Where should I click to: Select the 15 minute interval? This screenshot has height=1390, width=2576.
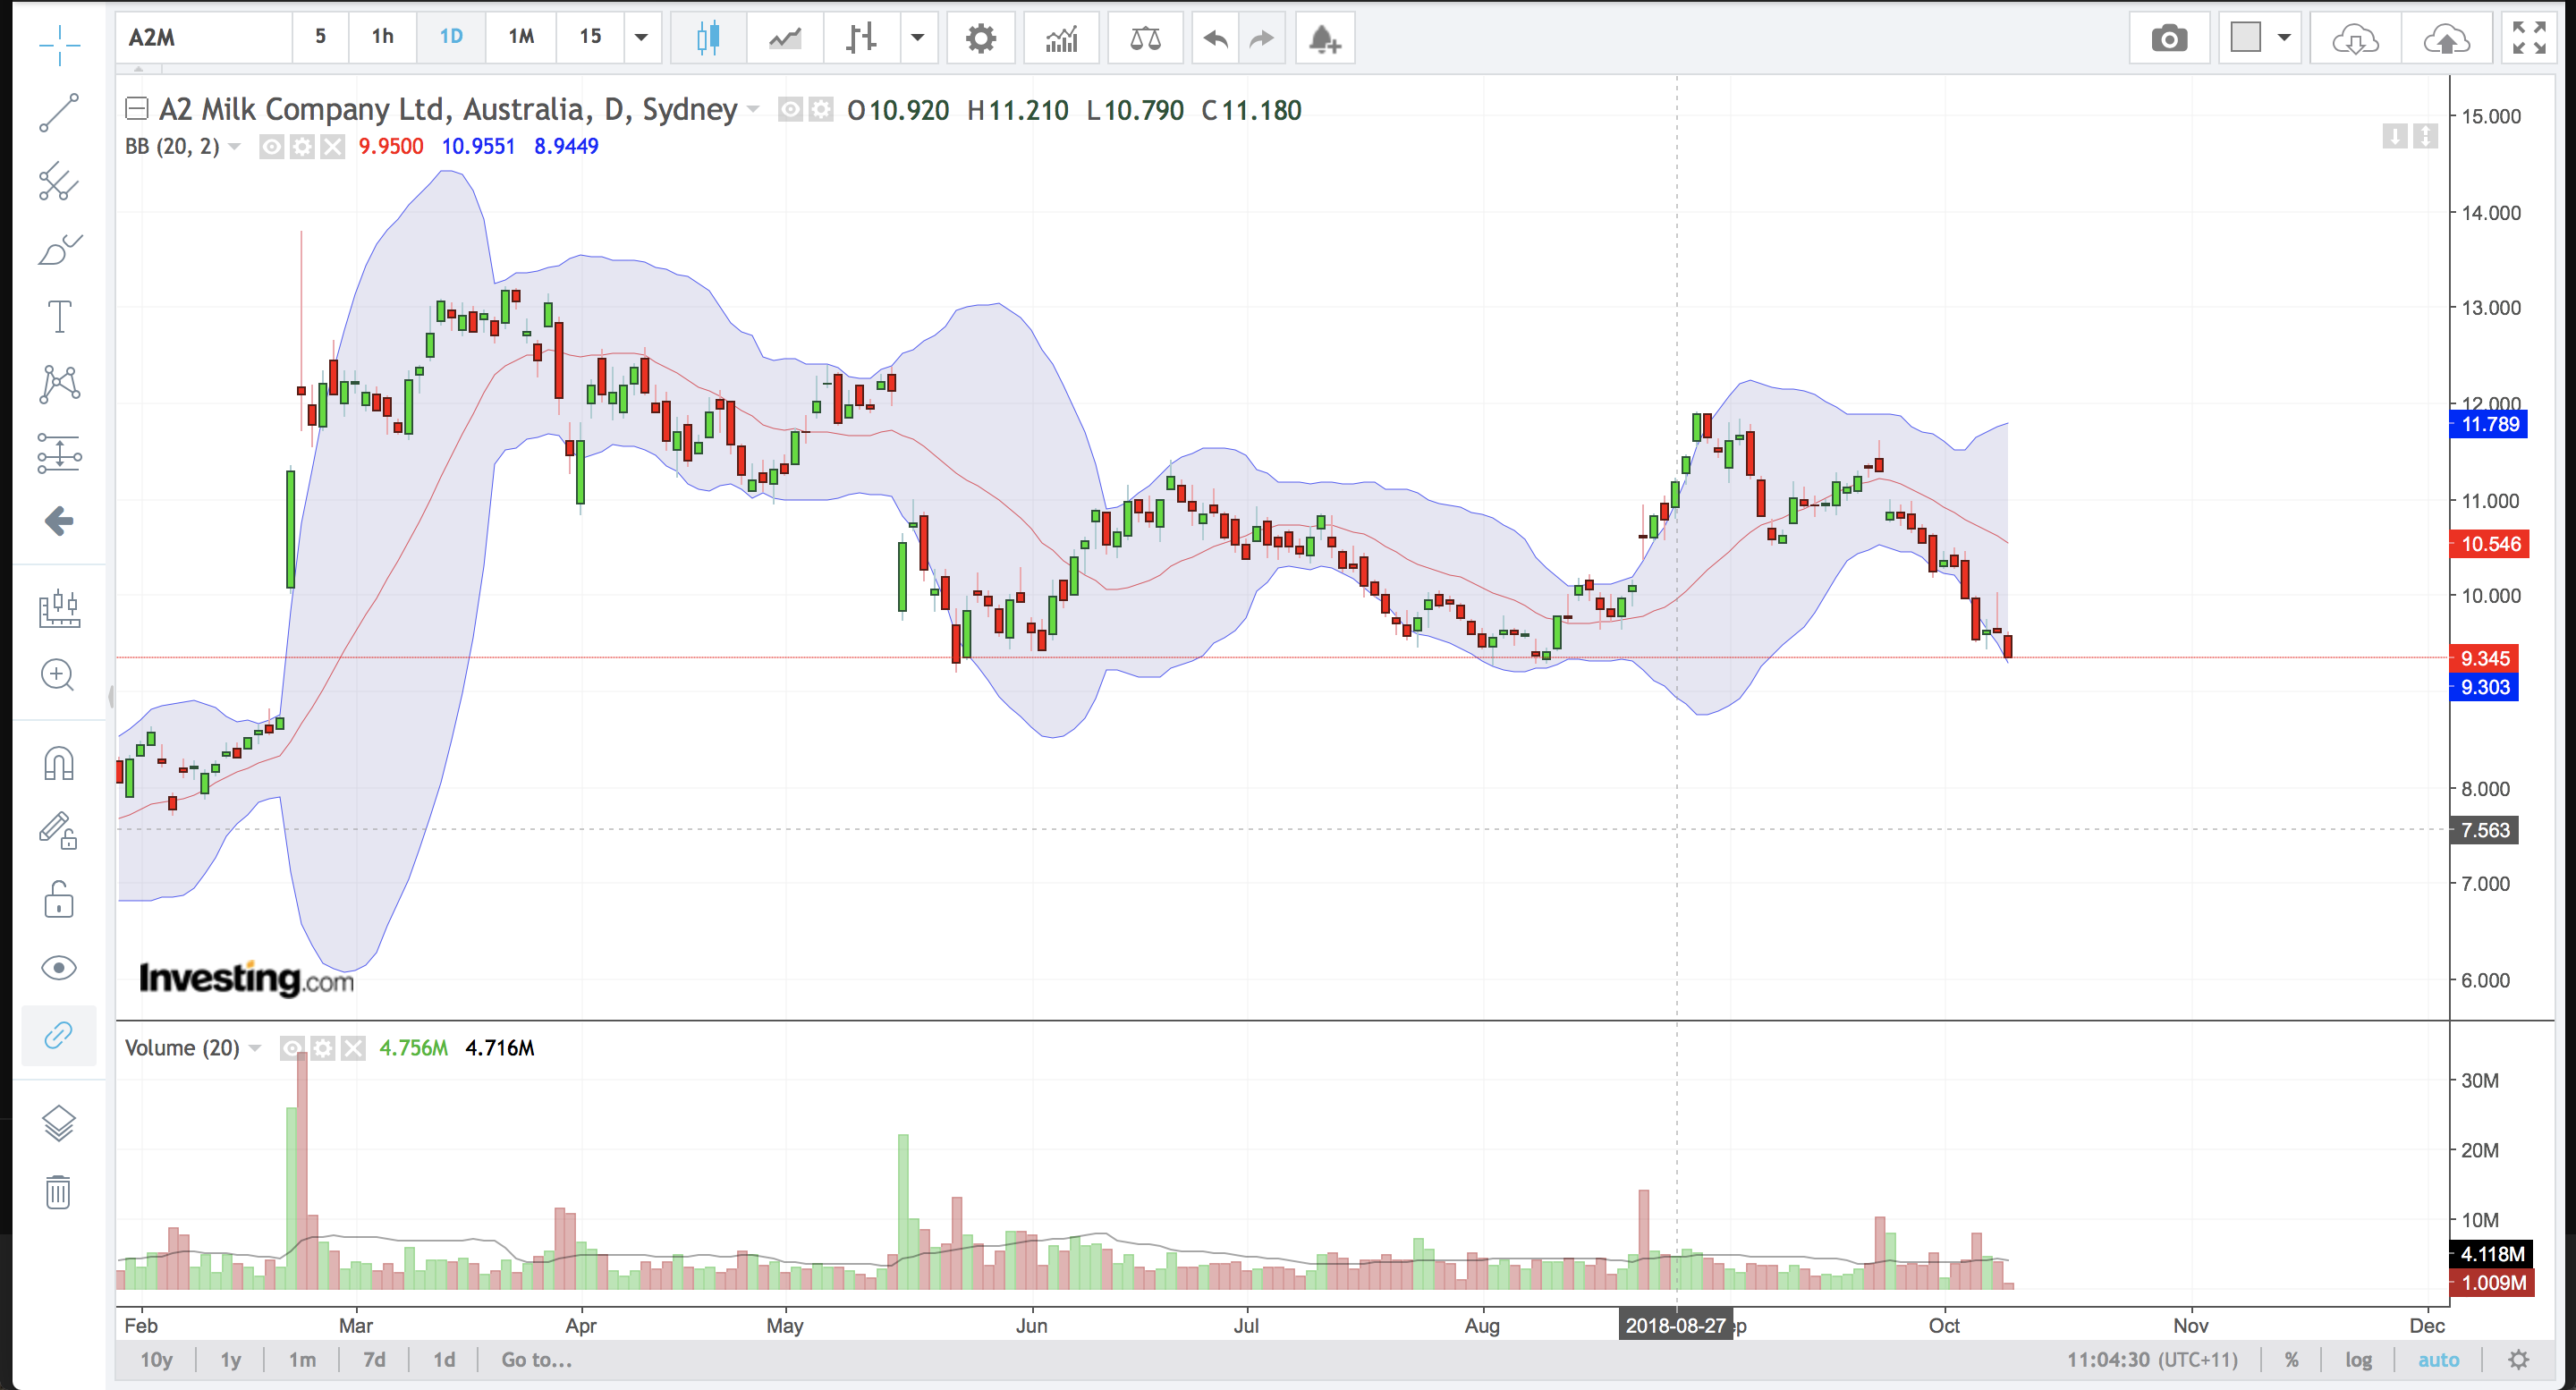590,38
